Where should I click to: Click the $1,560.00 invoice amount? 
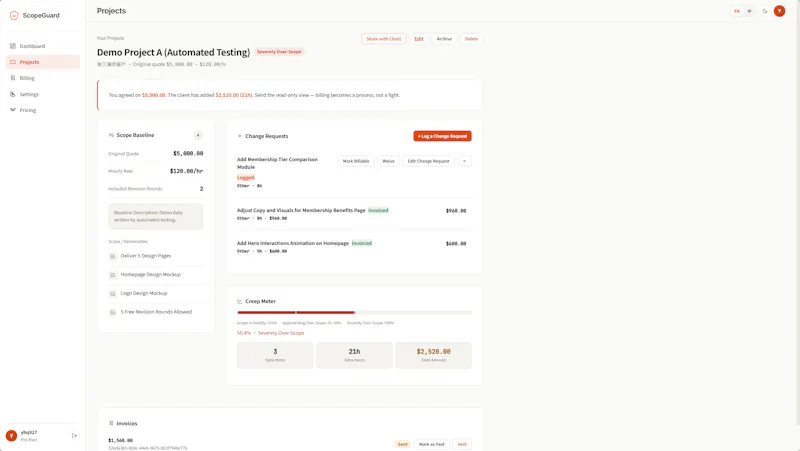[120, 440]
